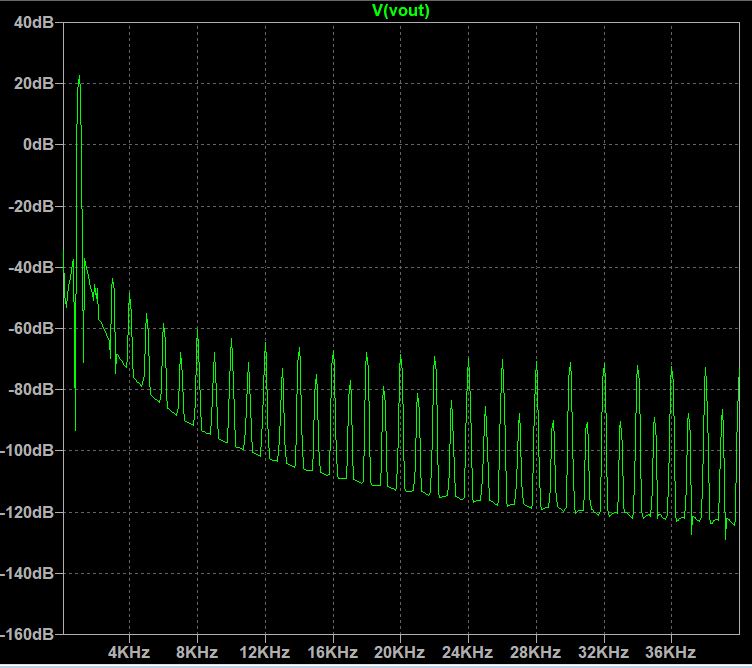This screenshot has width=752, height=668.
Task: Click the 20dB axis label
Action: click(x=34, y=83)
